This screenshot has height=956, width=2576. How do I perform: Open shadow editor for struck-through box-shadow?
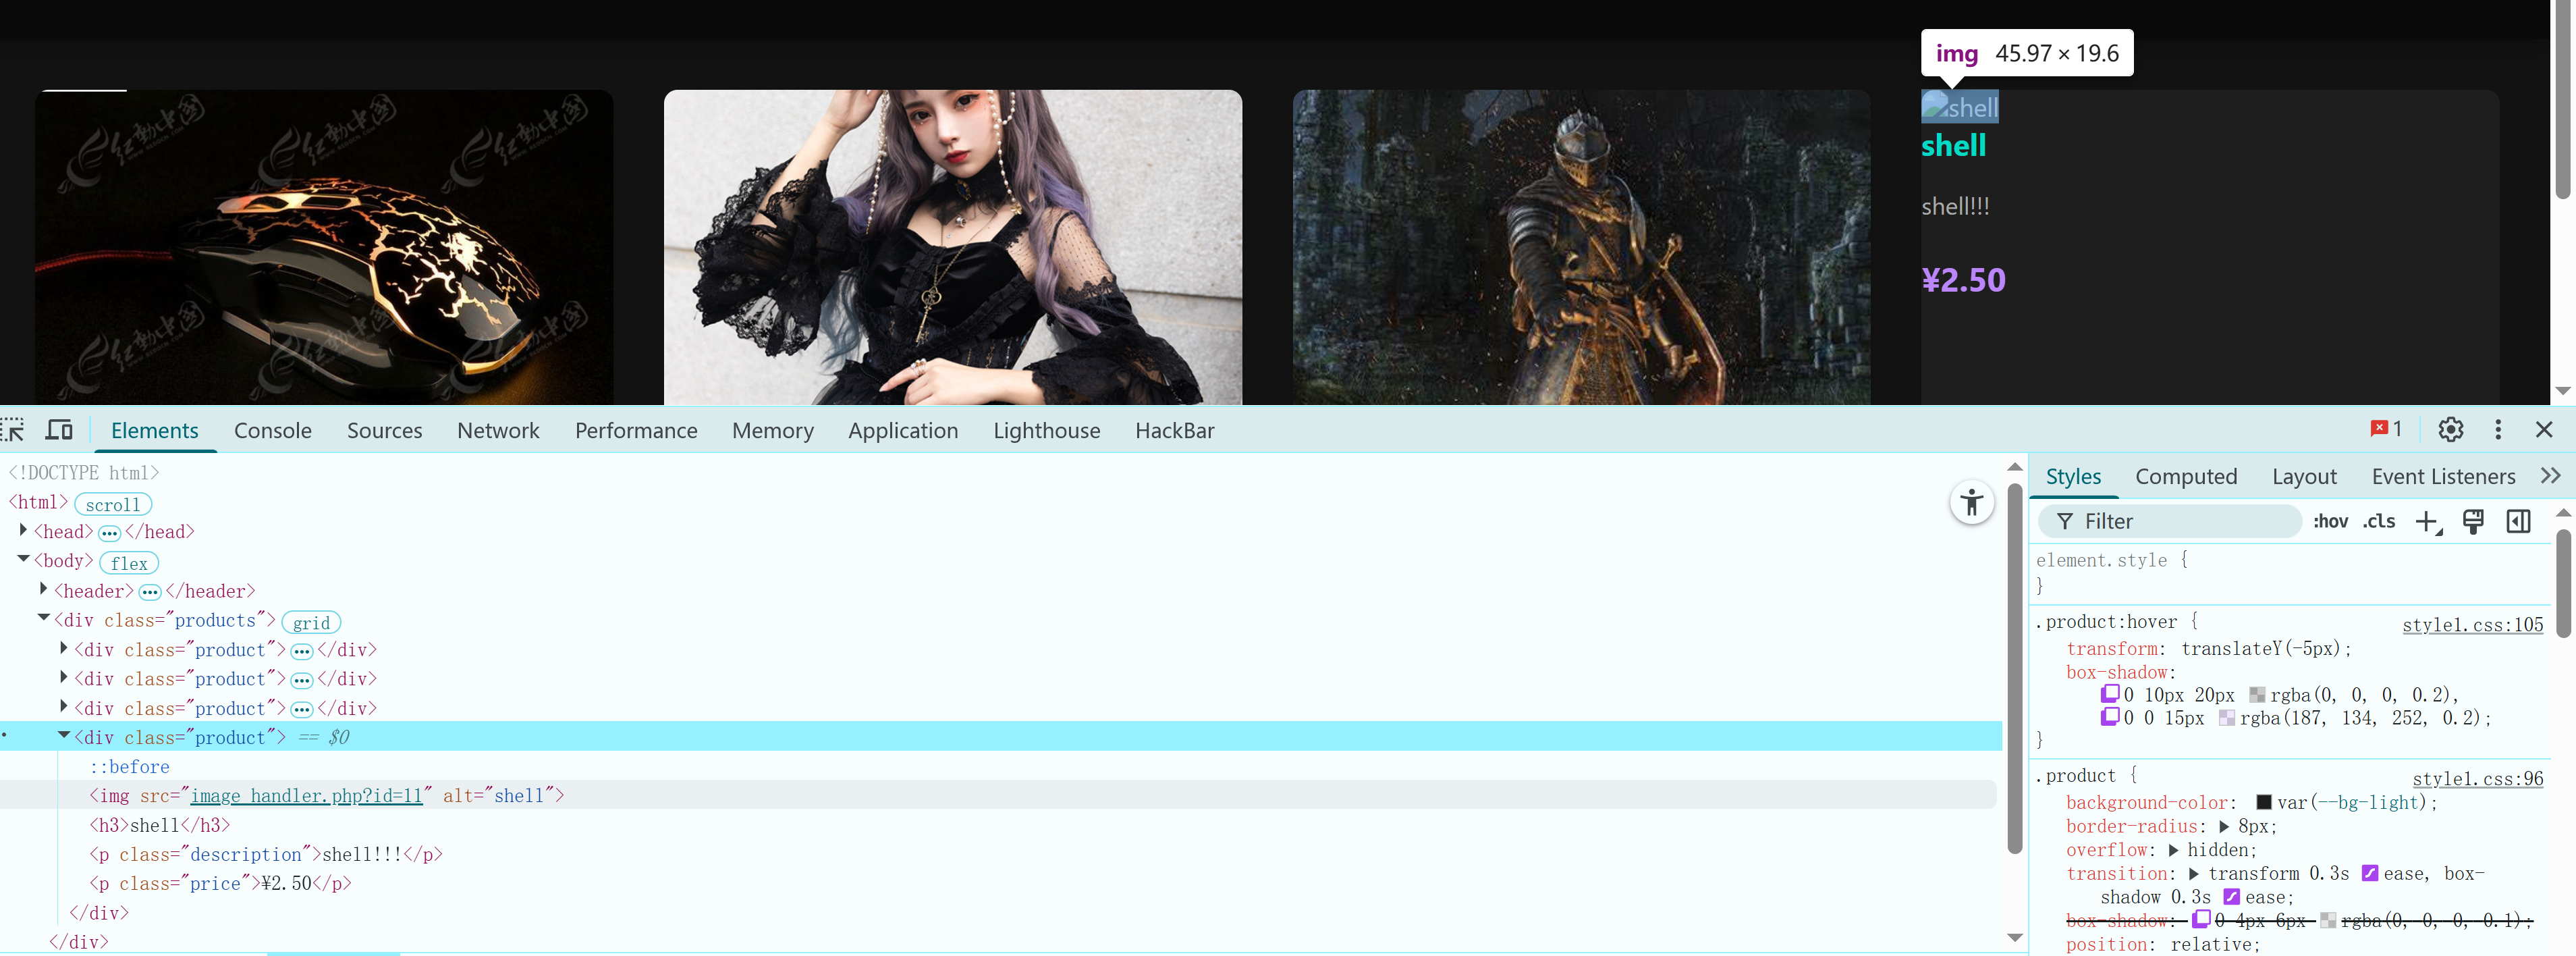(x=2201, y=919)
